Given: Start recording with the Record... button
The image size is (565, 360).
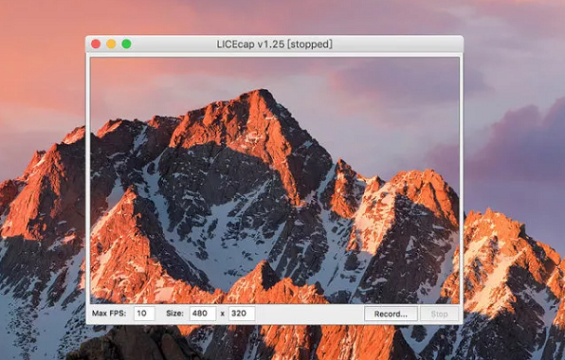Looking at the screenshot, I should [x=391, y=314].
